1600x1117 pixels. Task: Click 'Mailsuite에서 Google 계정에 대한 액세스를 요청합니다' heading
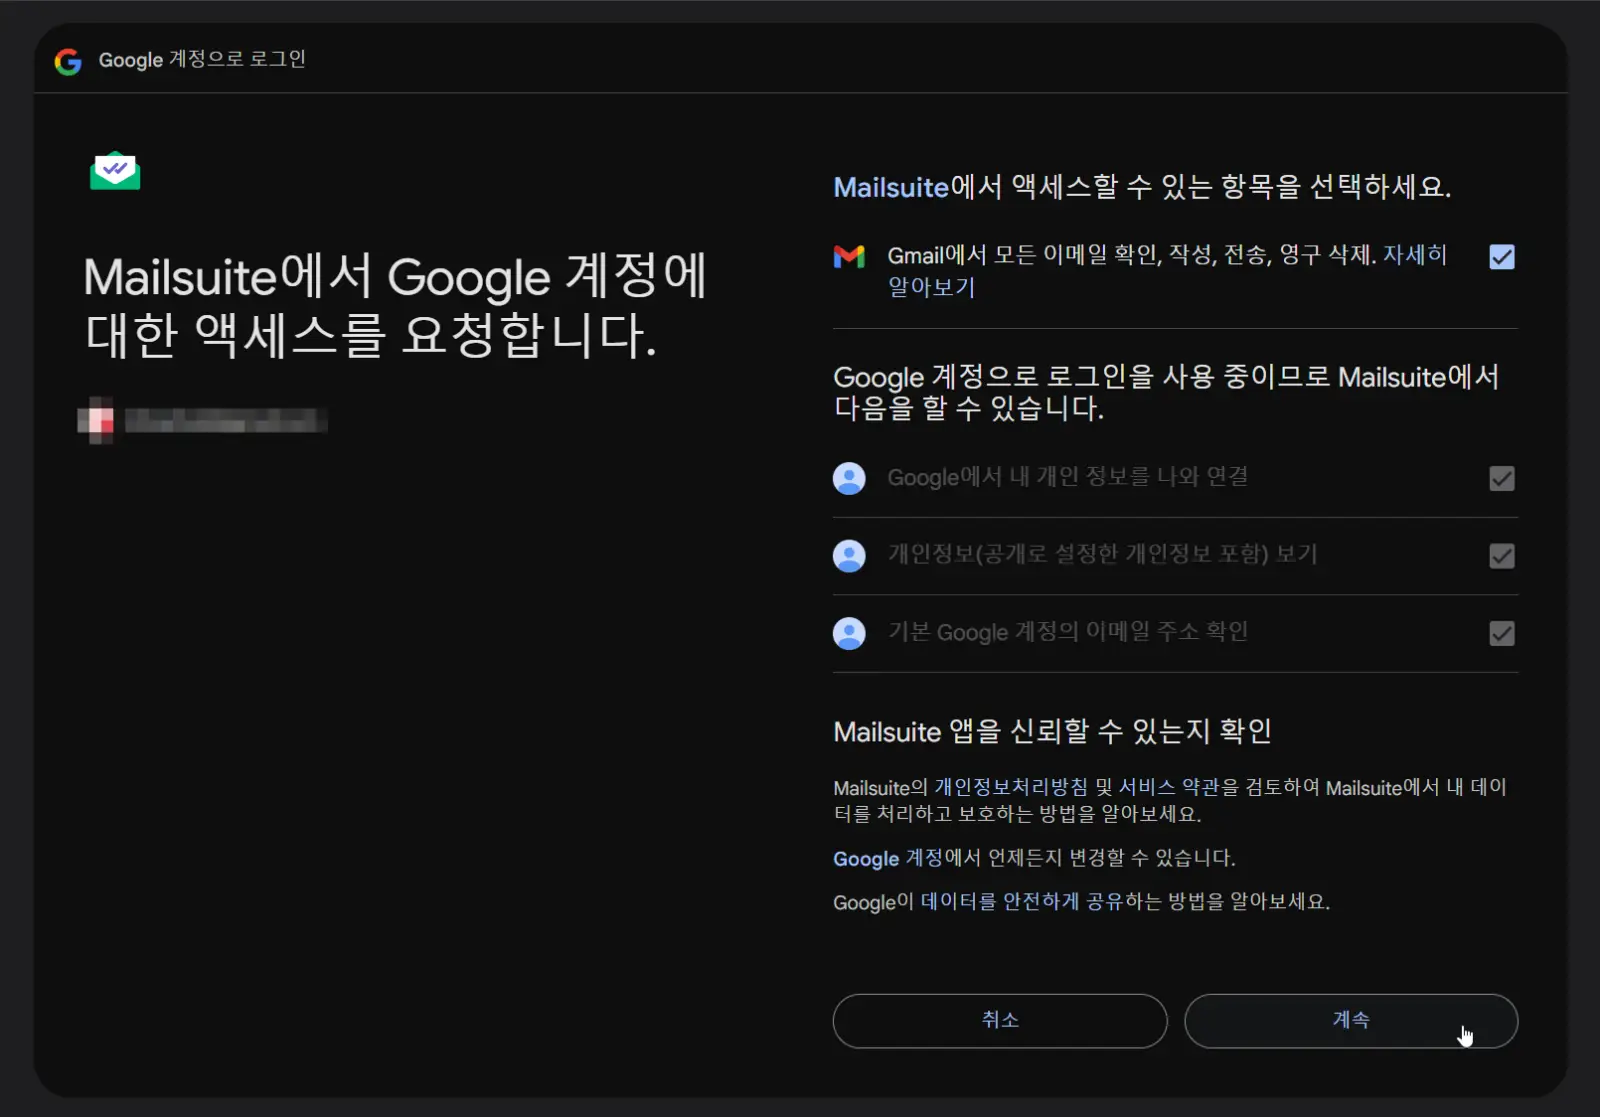point(396,306)
